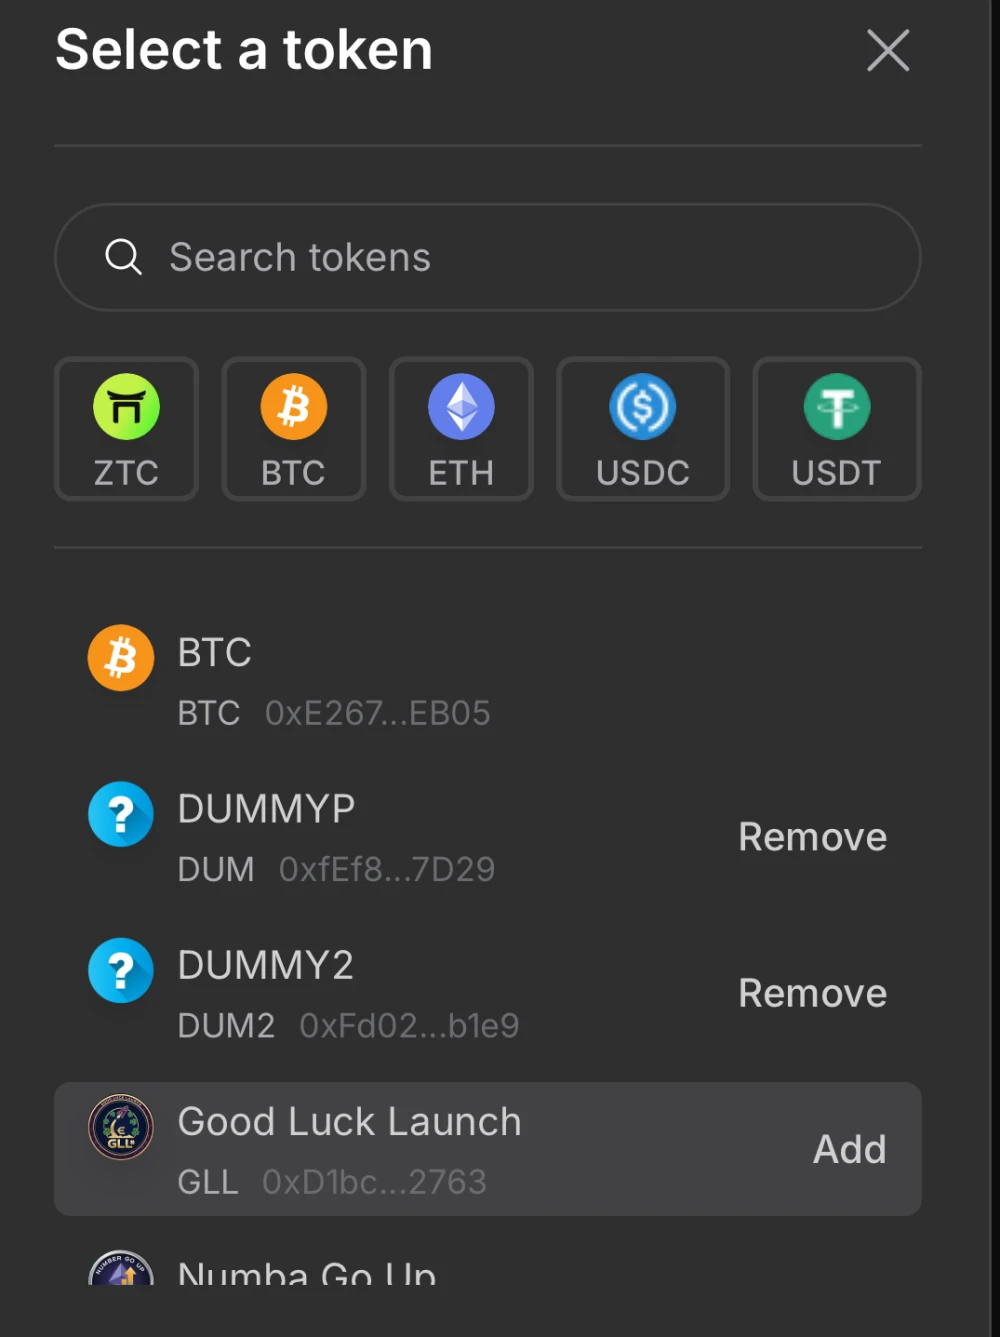Focus the Search tokens input field
1000x1337 pixels.
tap(520, 257)
